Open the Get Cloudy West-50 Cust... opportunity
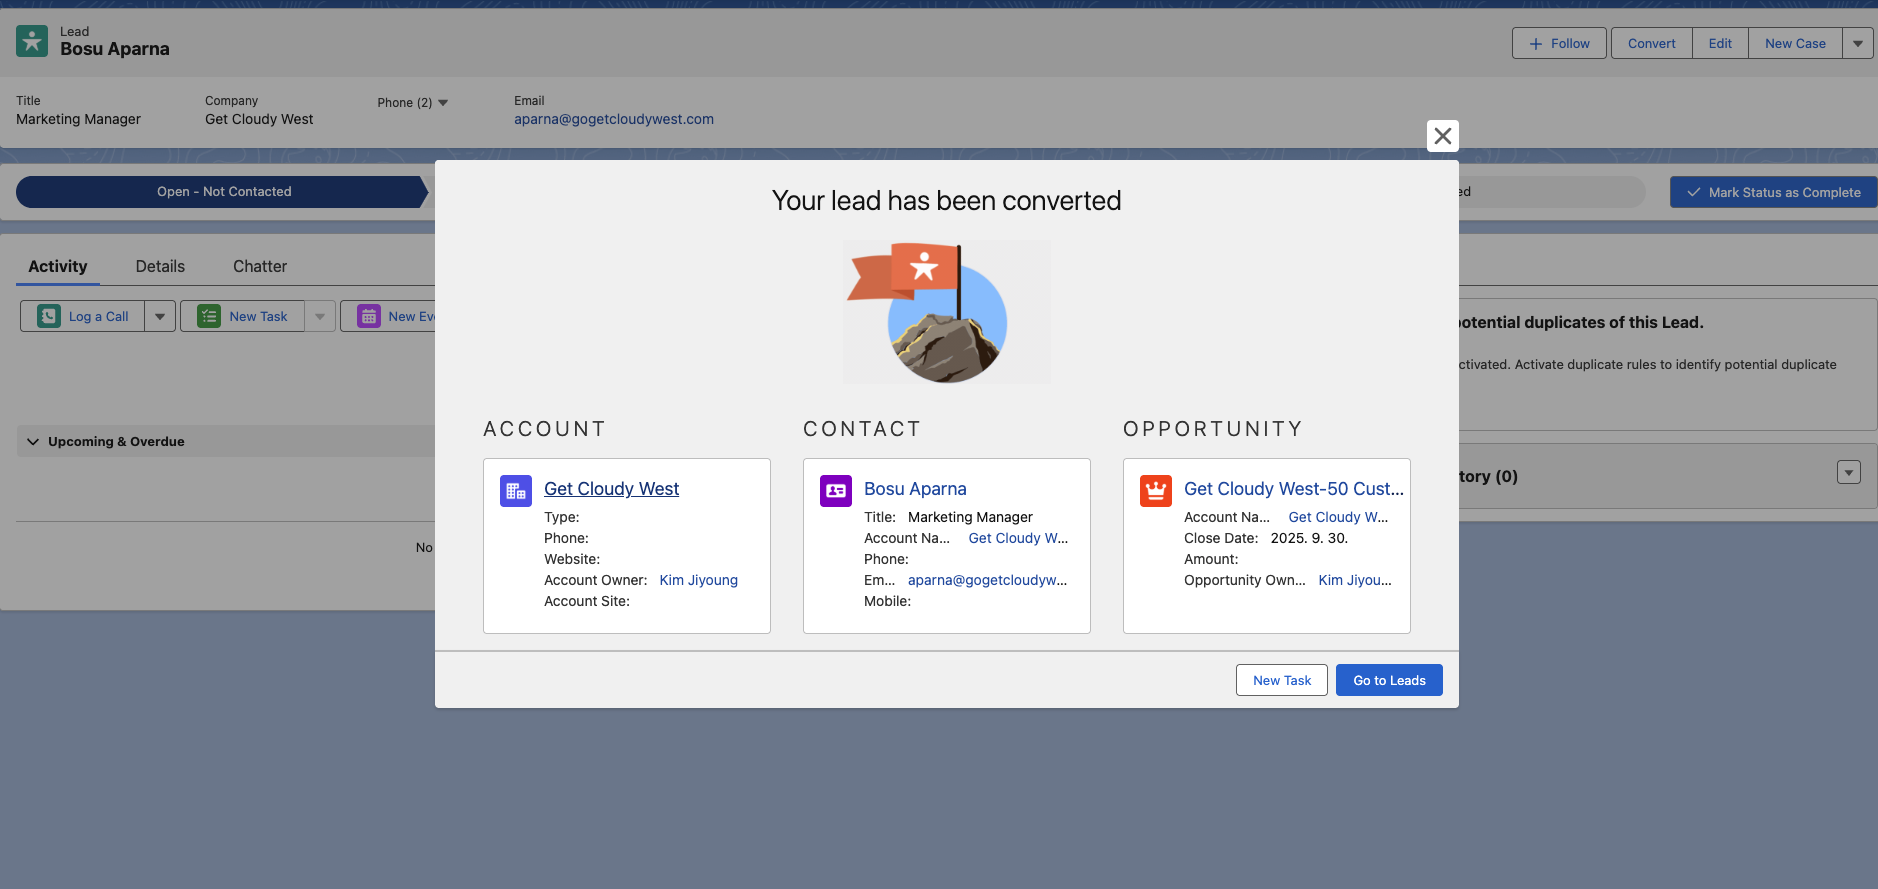The image size is (1878, 889). click(1294, 489)
